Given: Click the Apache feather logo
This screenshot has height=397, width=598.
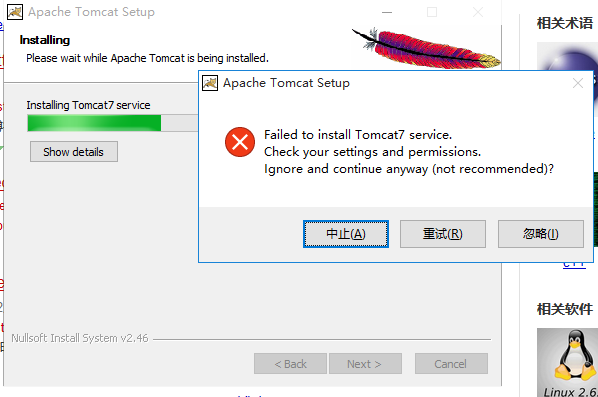Looking at the screenshot, I should (x=426, y=49).
